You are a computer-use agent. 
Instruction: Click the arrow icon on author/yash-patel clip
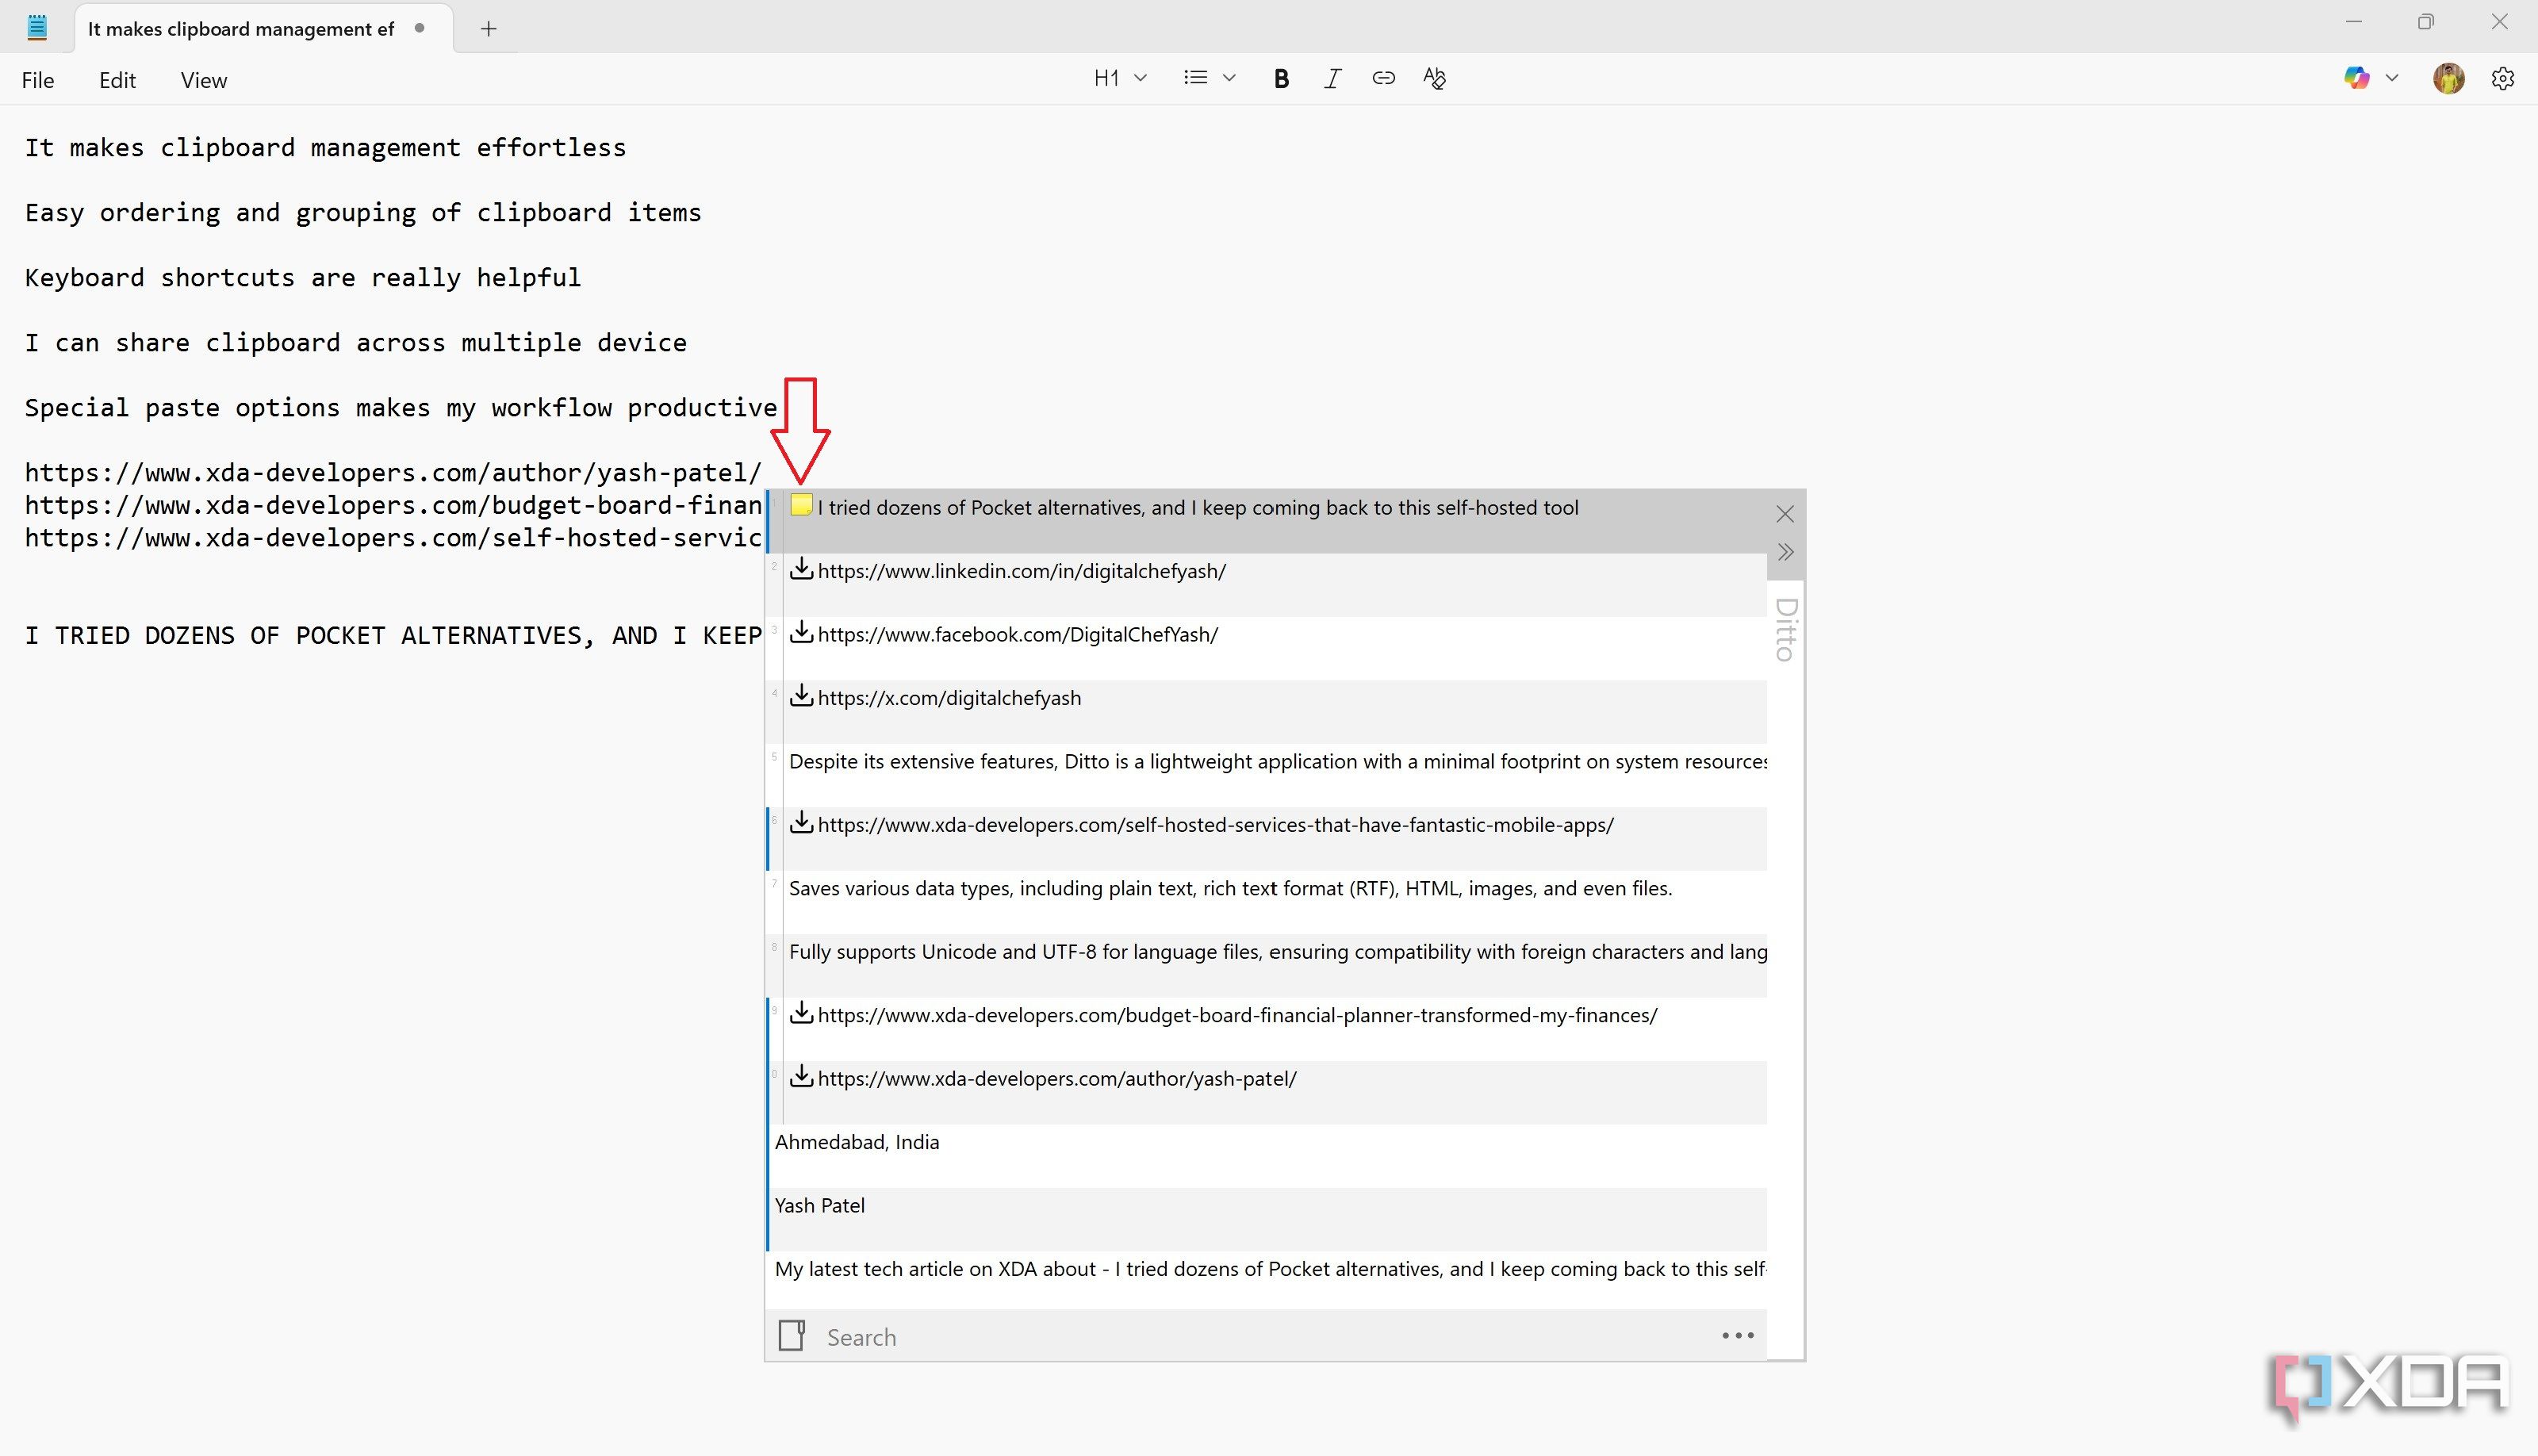tap(801, 1076)
